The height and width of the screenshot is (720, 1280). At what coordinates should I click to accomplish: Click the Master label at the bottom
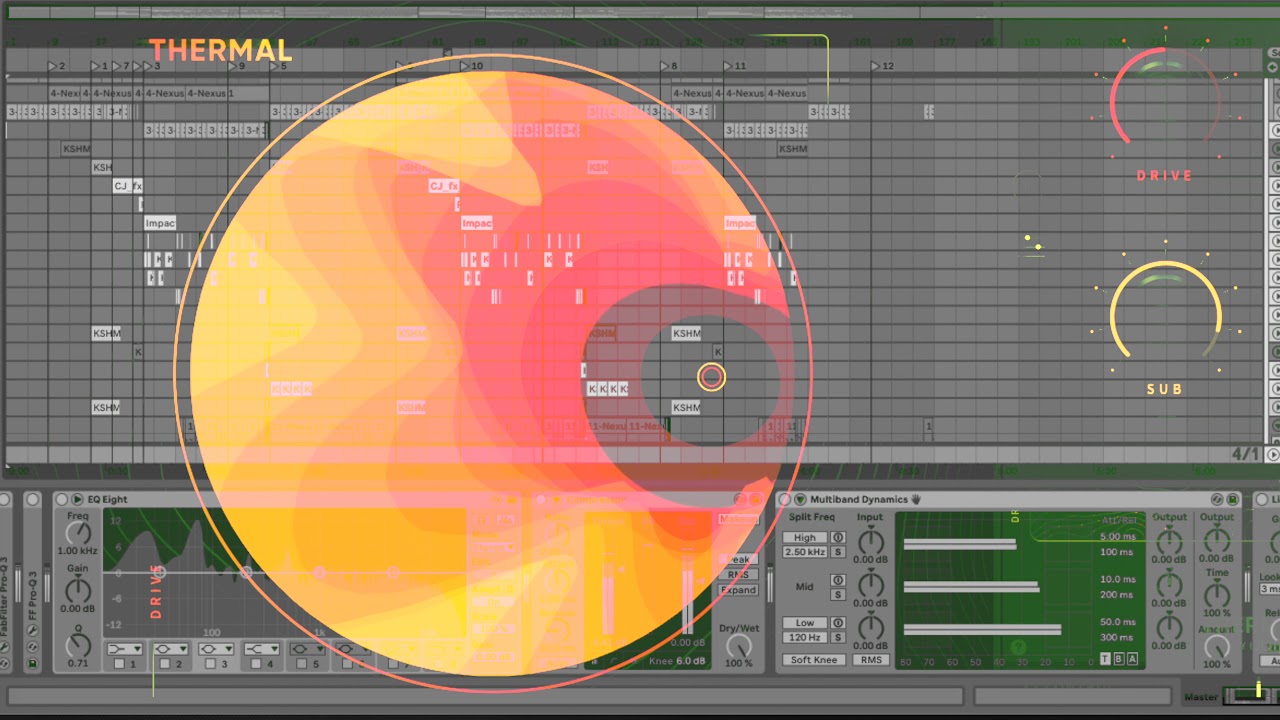[x=1201, y=697]
